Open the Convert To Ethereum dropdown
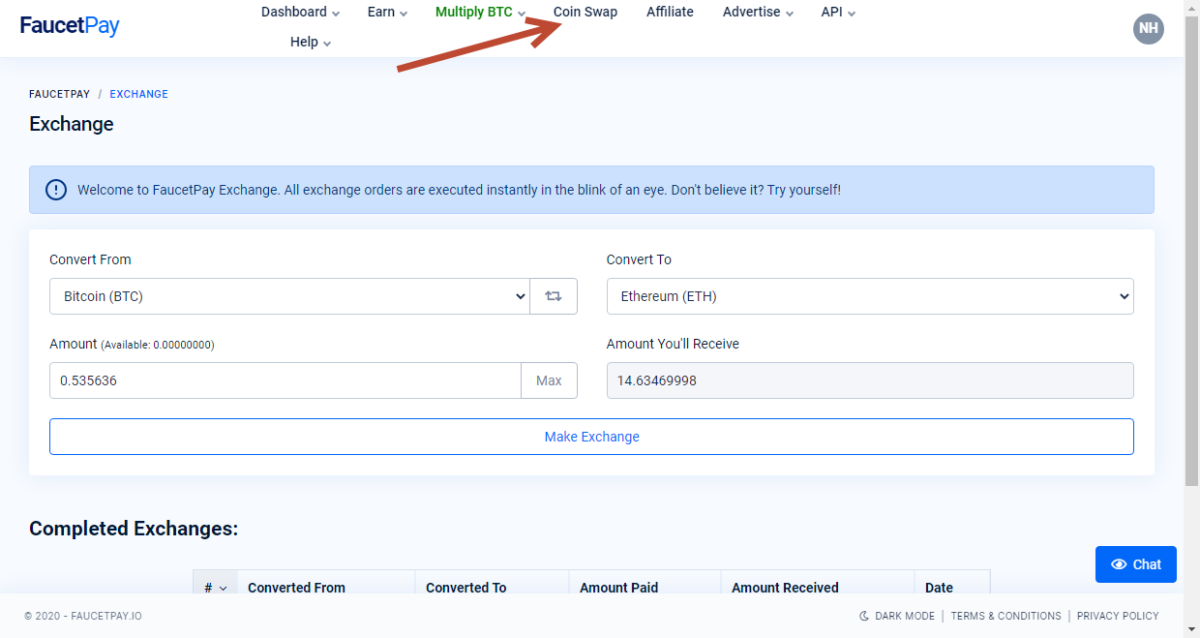The width and height of the screenshot is (1200, 638). coord(870,296)
